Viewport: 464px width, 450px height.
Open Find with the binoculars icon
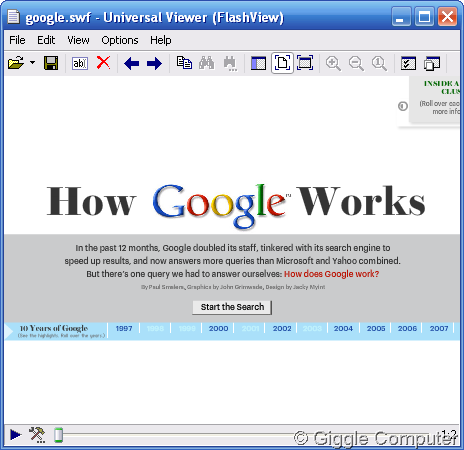(x=207, y=63)
